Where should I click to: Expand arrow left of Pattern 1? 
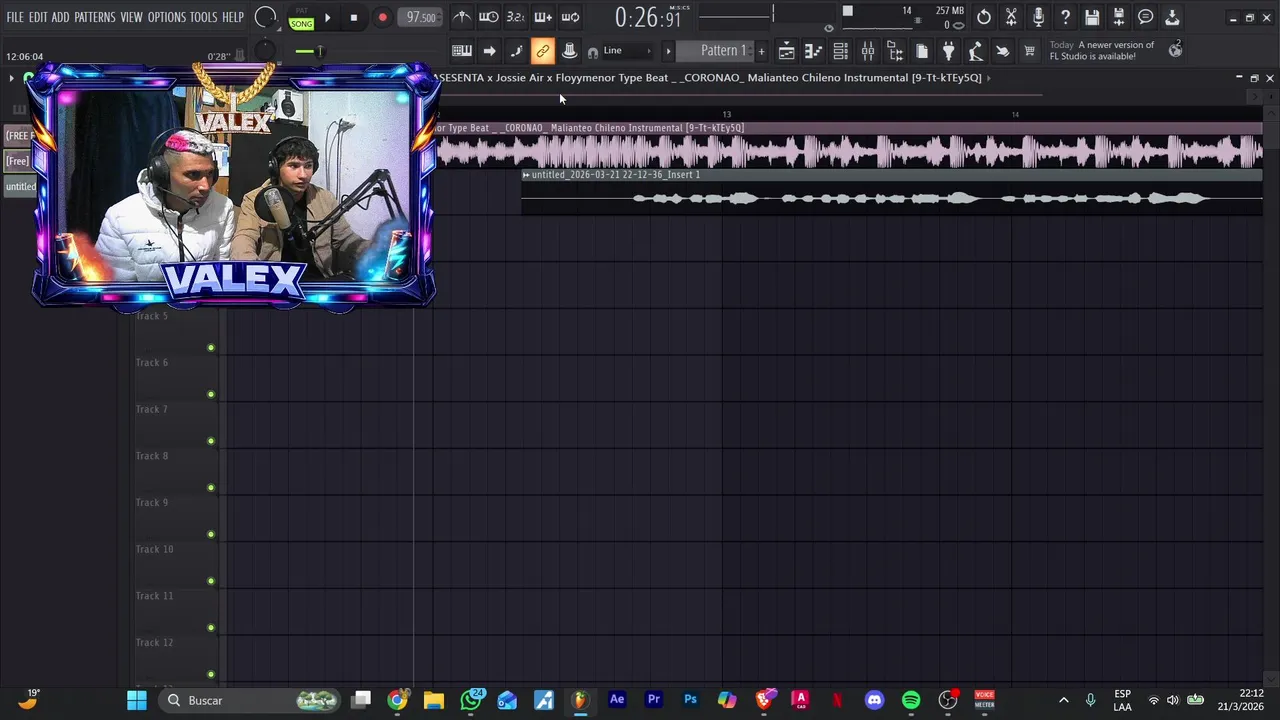[x=668, y=51]
